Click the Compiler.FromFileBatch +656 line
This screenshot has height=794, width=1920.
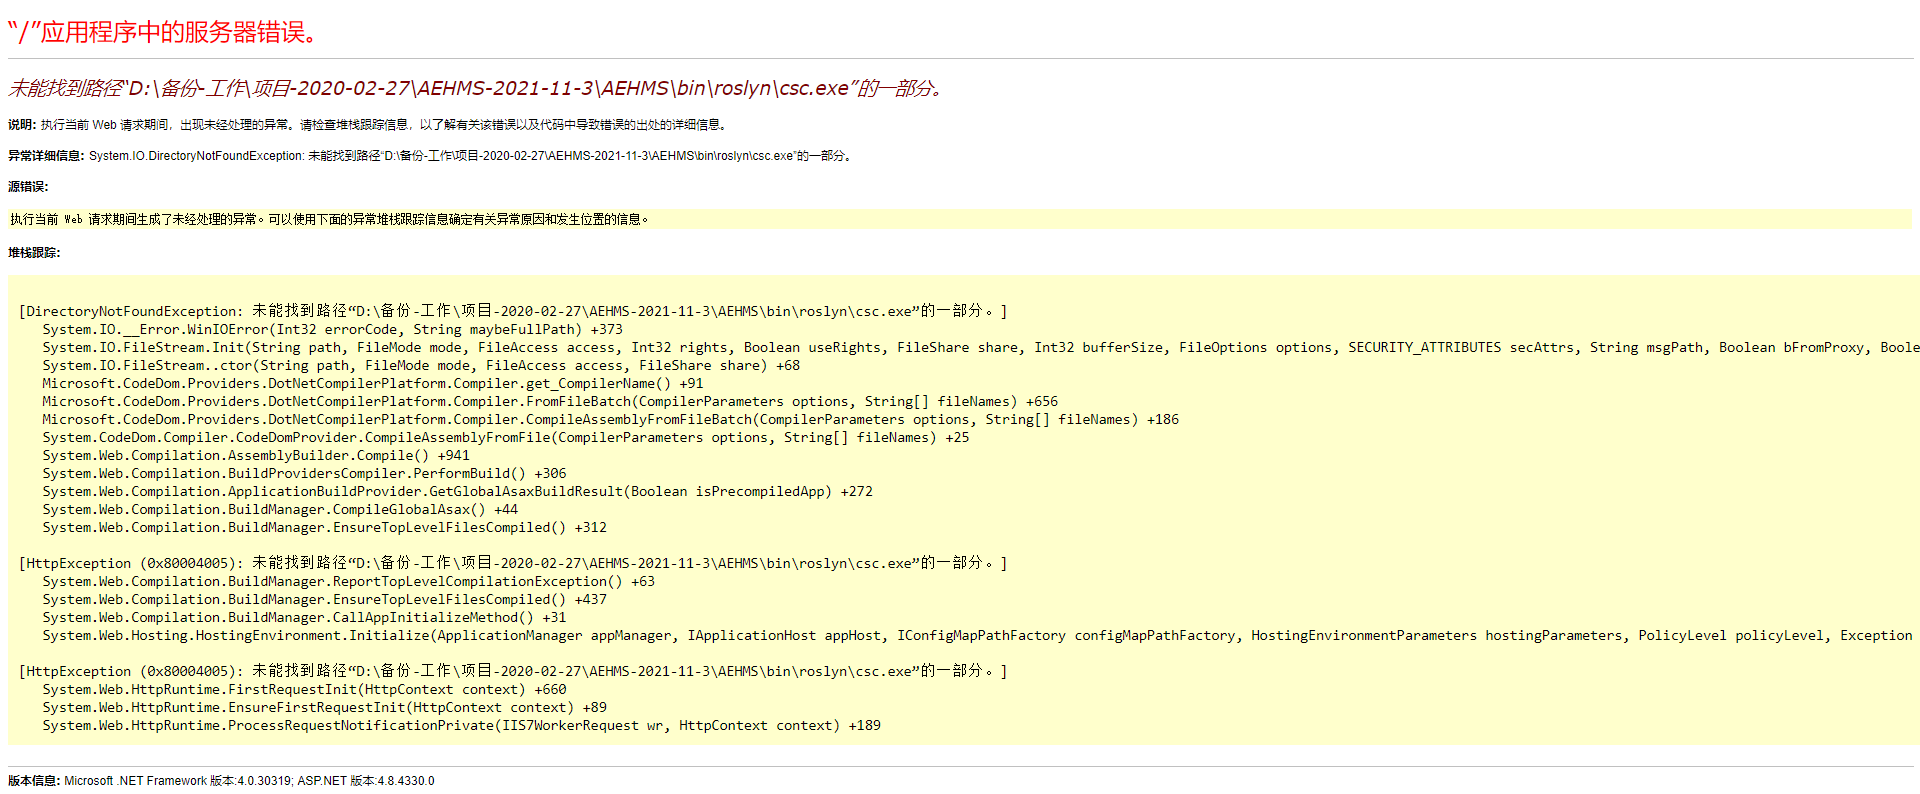550,401
